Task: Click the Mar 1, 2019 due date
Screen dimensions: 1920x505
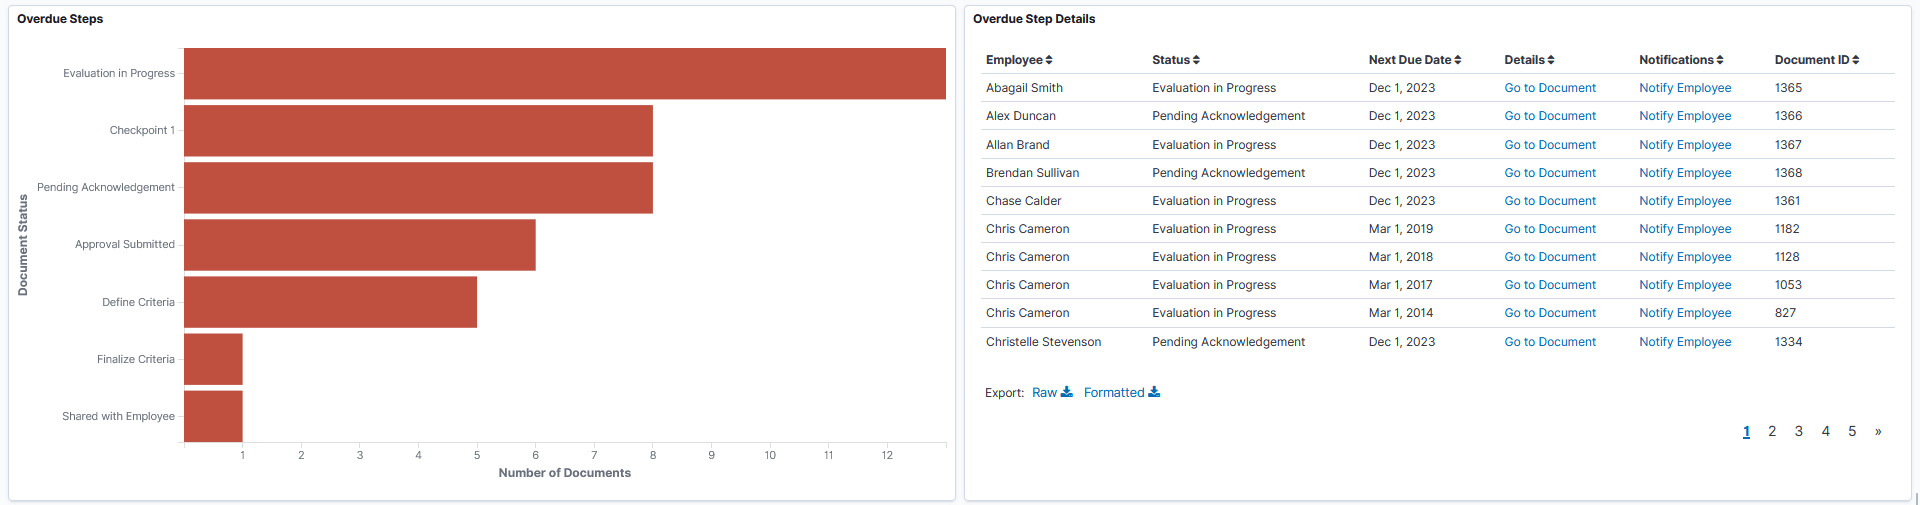Action: click(1400, 229)
